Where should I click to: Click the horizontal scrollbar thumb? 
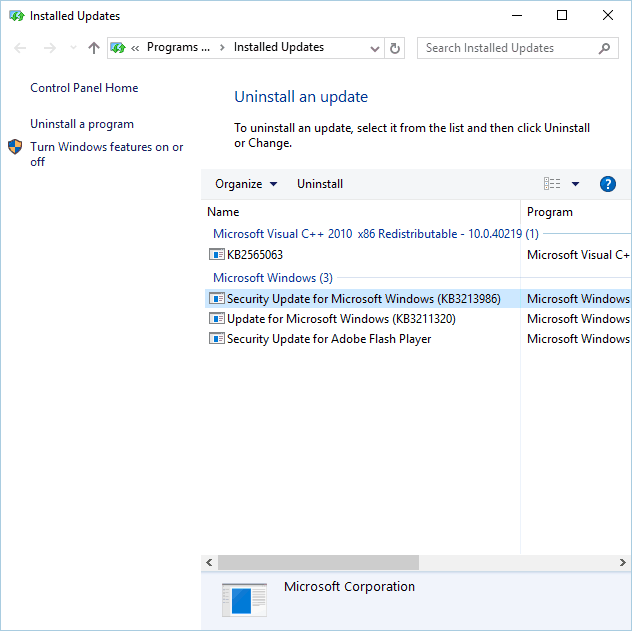tap(318, 563)
